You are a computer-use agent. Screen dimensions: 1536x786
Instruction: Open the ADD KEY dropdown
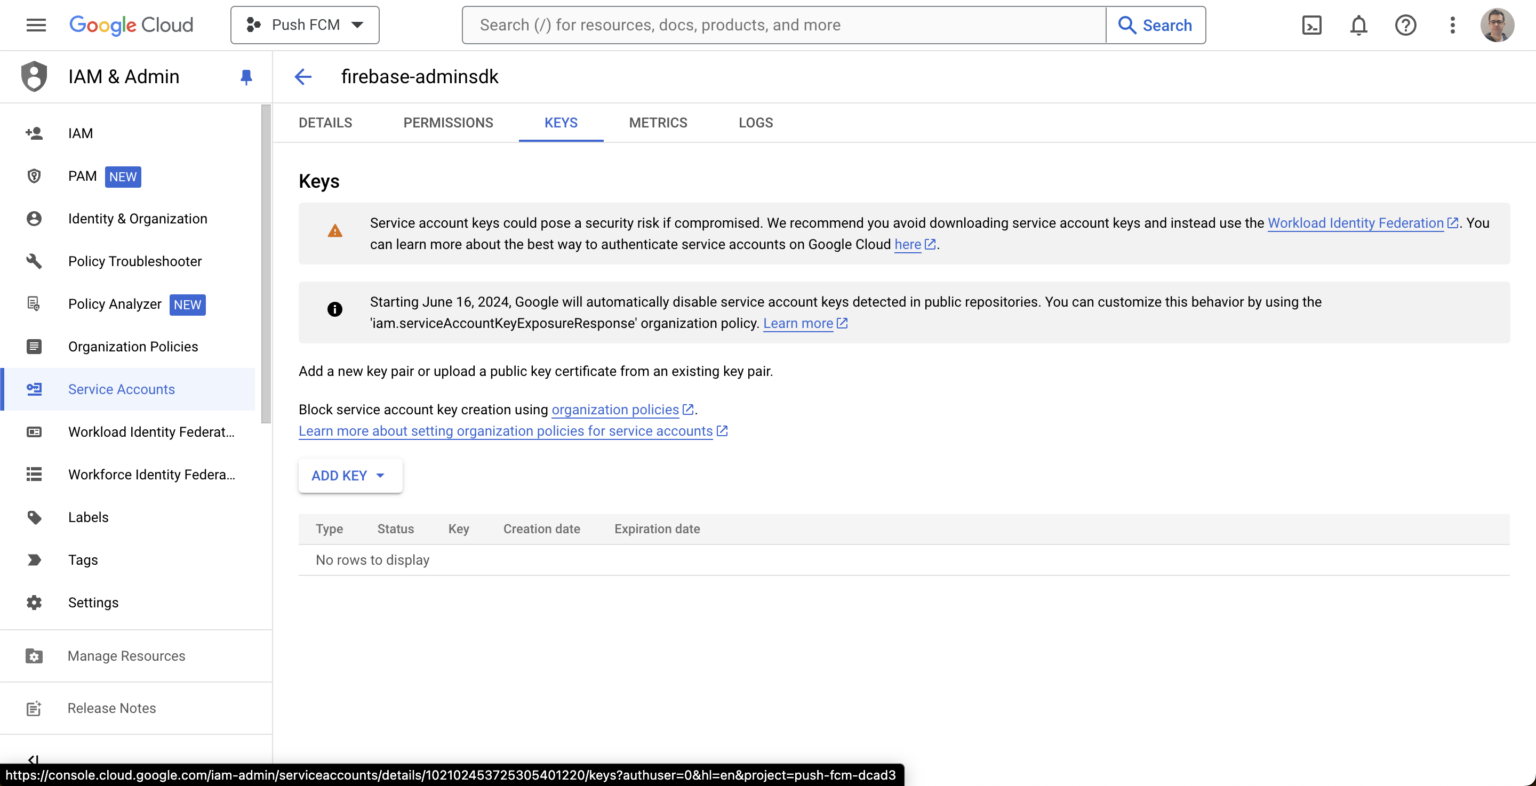[349, 476]
